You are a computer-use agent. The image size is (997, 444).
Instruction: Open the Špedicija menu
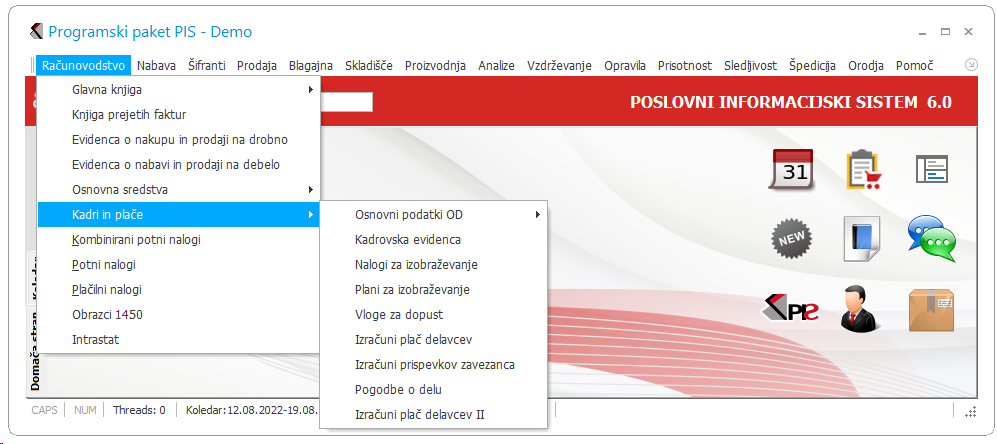click(812, 65)
